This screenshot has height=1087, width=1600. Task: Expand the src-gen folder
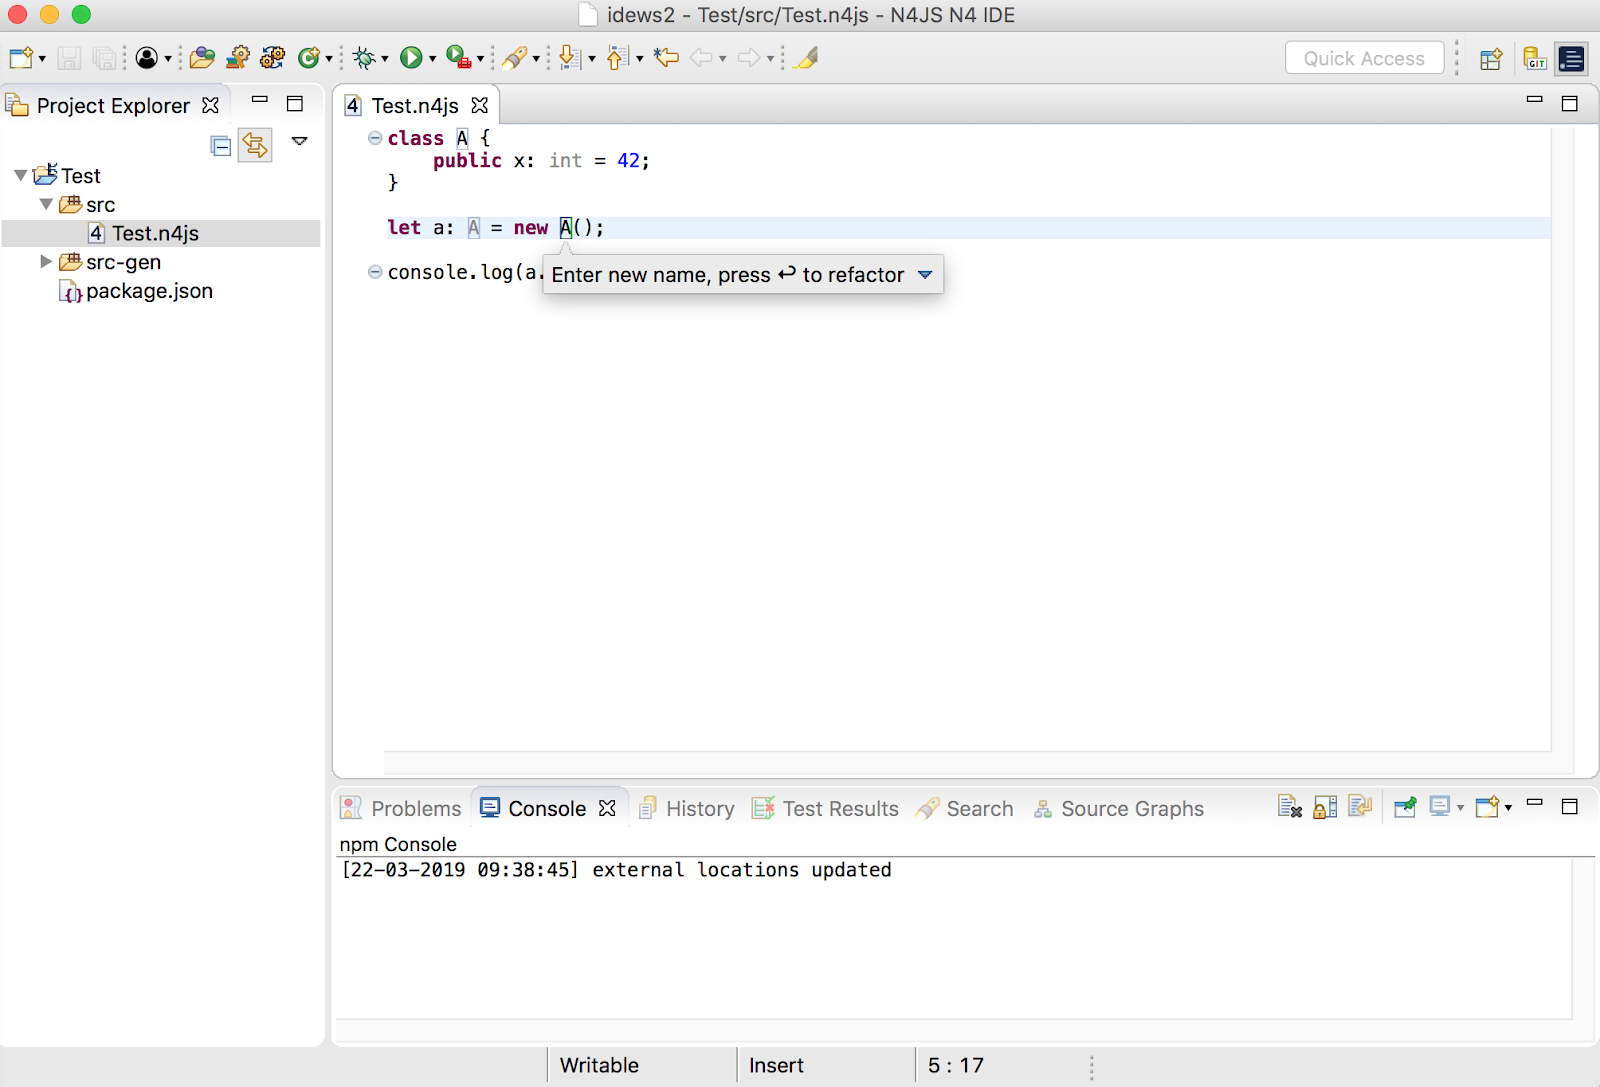[46, 261]
